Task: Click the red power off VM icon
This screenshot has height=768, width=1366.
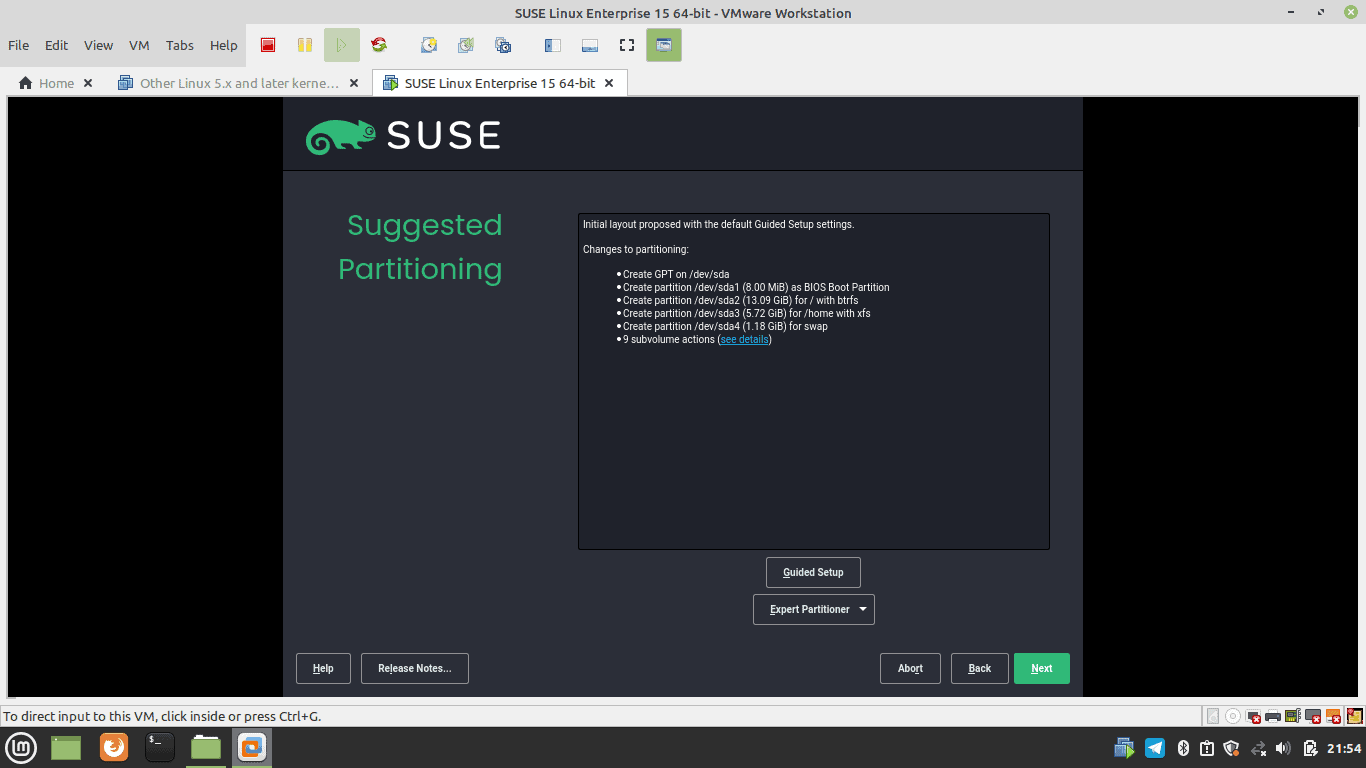Action: 268,45
